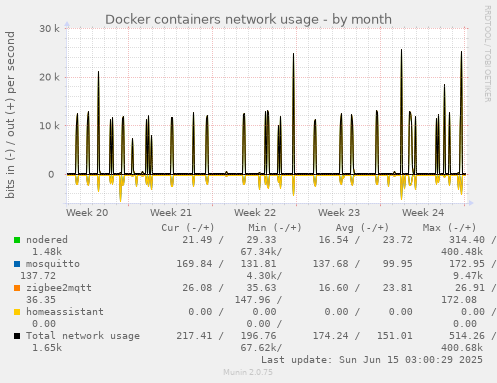This screenshot has height=383, width=497.
Task: Click the yellow homeassistant legend swatch
Action: (x=17, y=312)
